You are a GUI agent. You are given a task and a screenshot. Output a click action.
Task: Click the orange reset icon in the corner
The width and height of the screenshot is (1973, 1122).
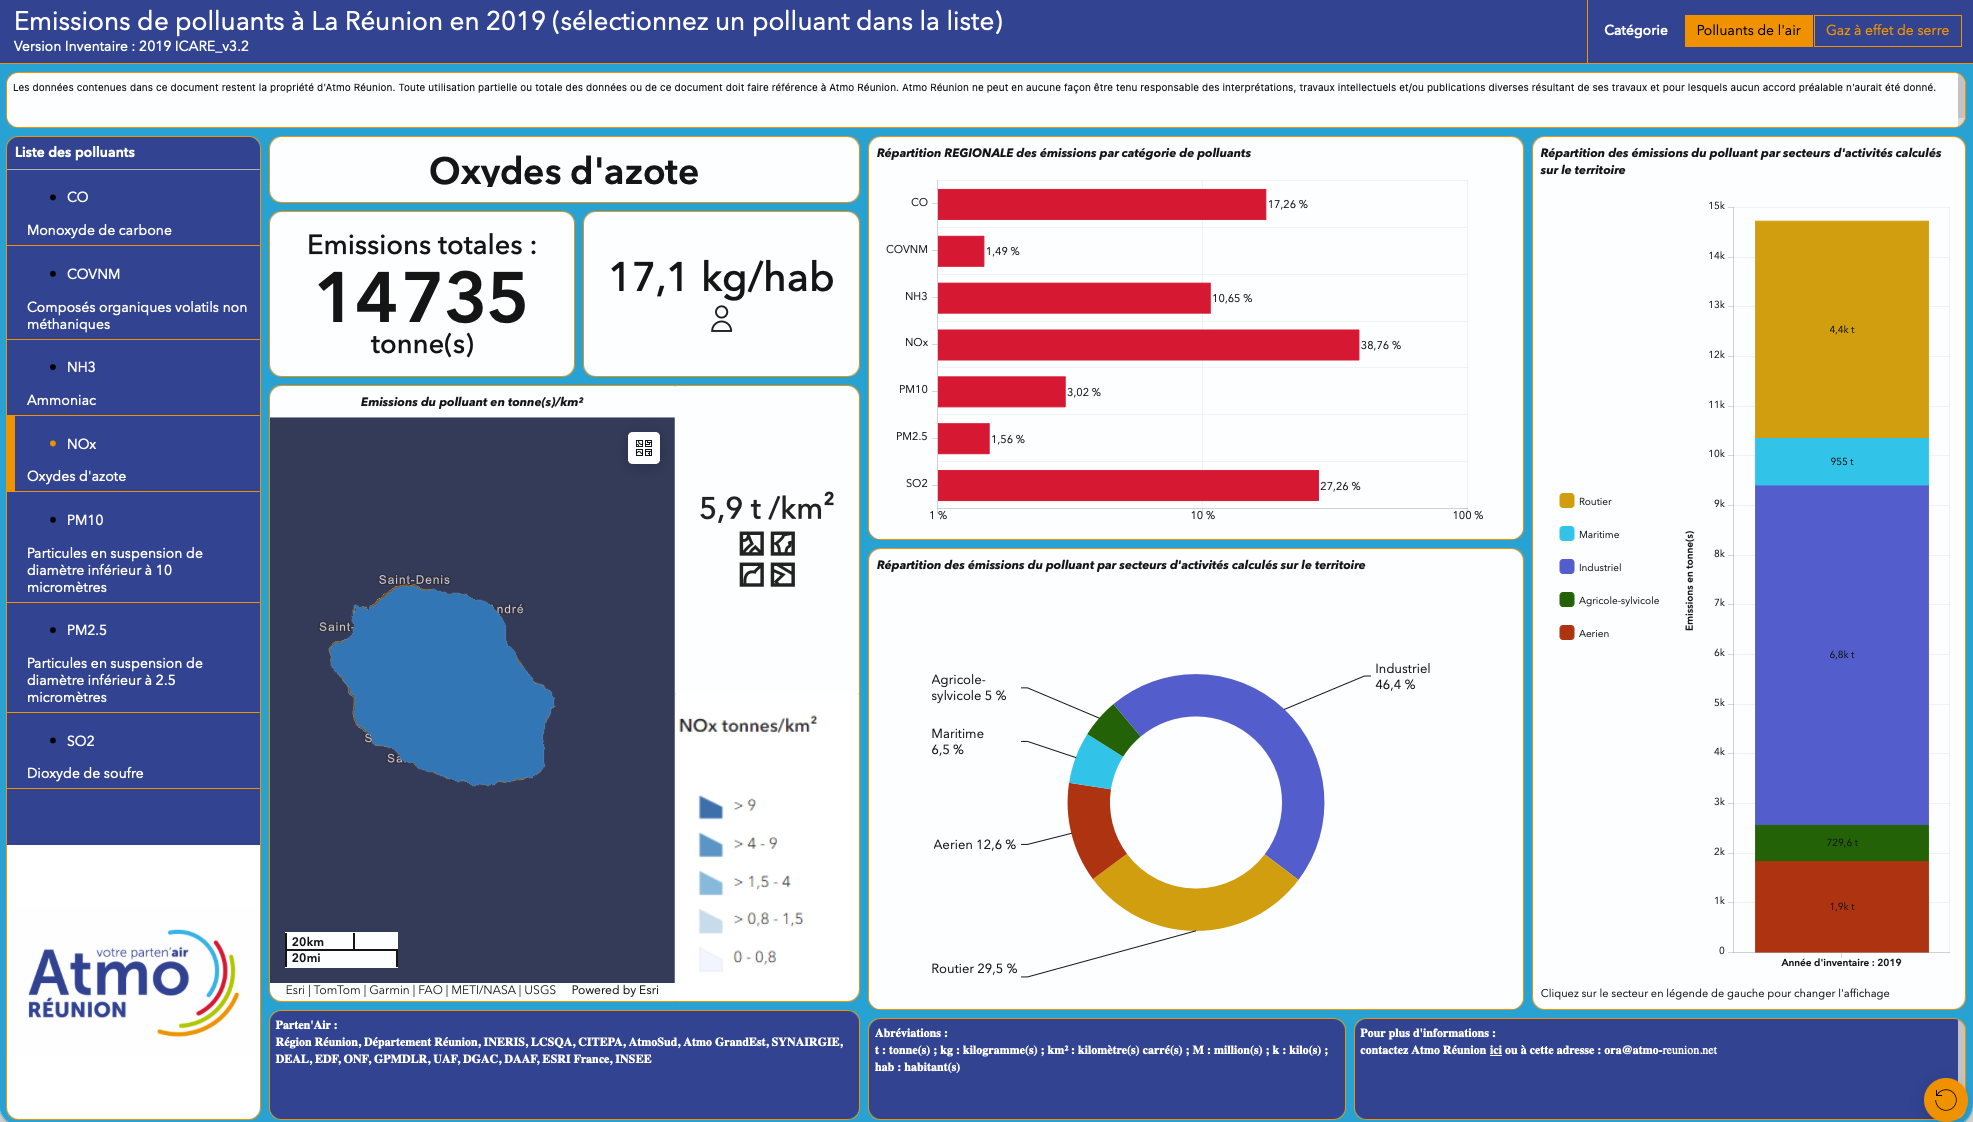pyautogui.click(x=1945, y=1100)
